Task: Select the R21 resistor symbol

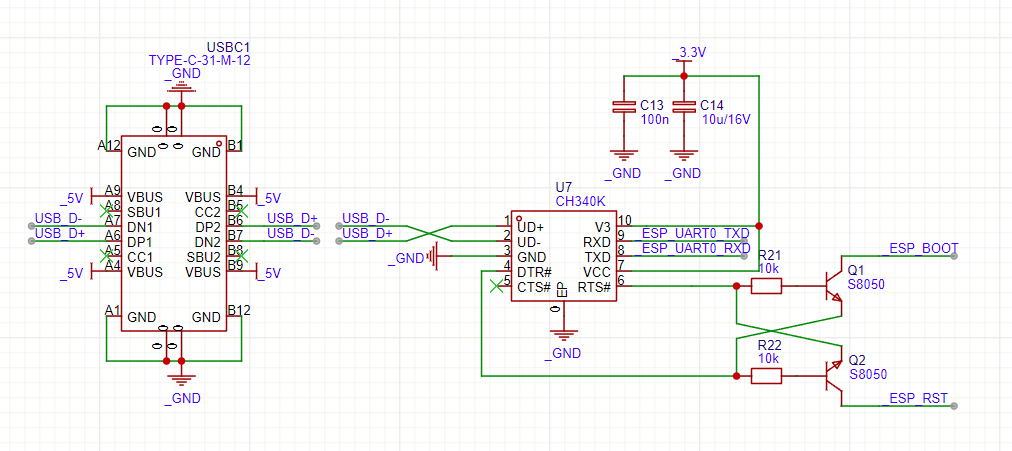Action: pyautogui.click(x=767, y=286)
